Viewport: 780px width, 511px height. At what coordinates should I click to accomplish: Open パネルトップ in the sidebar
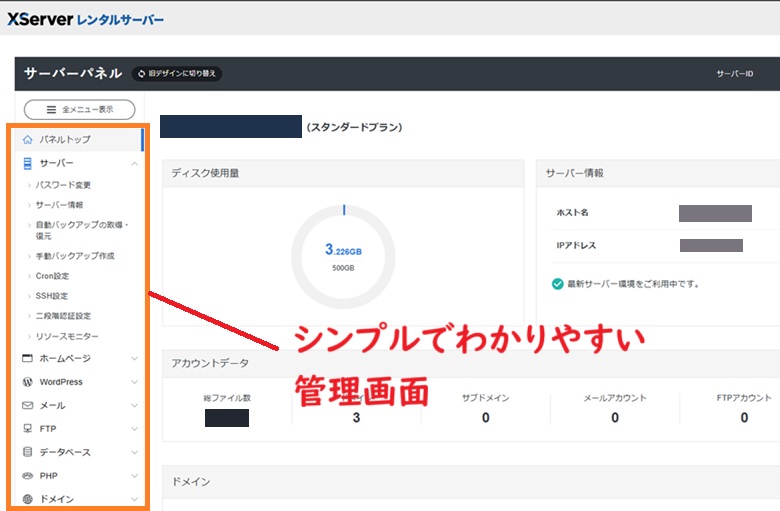[78, 140]
